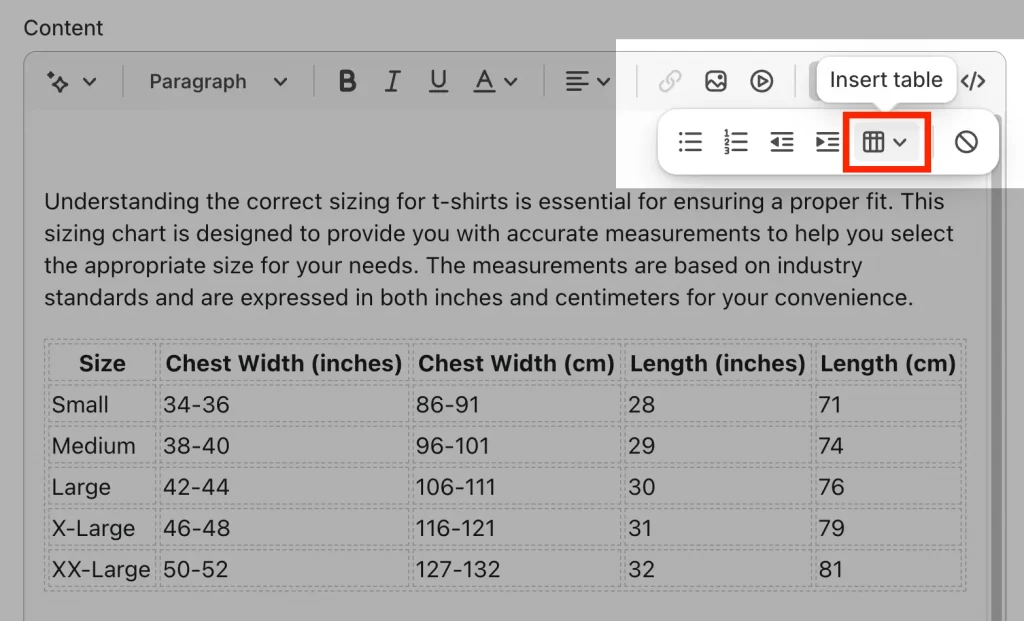Click the indent icon

[x=827, y=142]
